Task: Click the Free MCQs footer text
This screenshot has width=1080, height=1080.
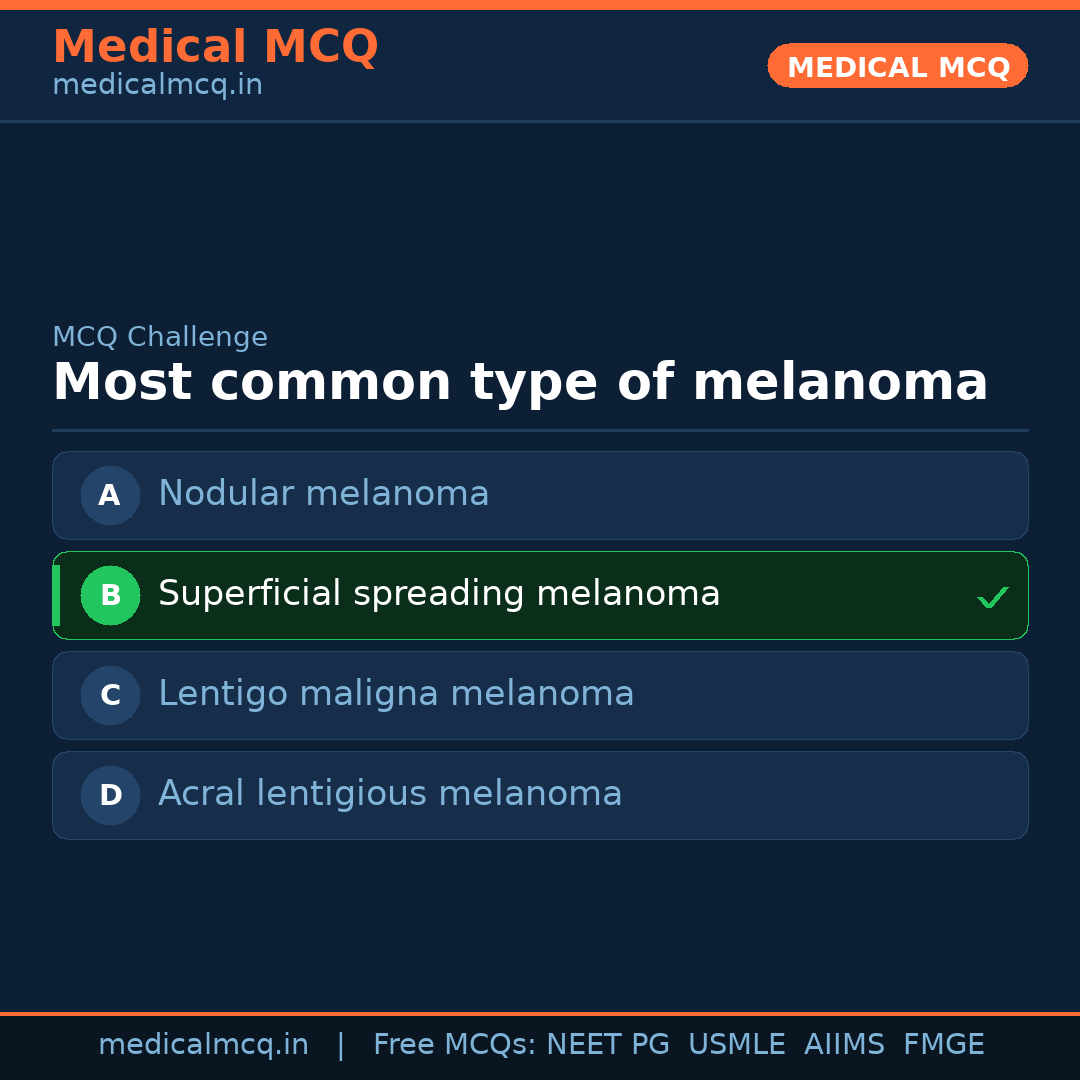Action: point(454,1045)
